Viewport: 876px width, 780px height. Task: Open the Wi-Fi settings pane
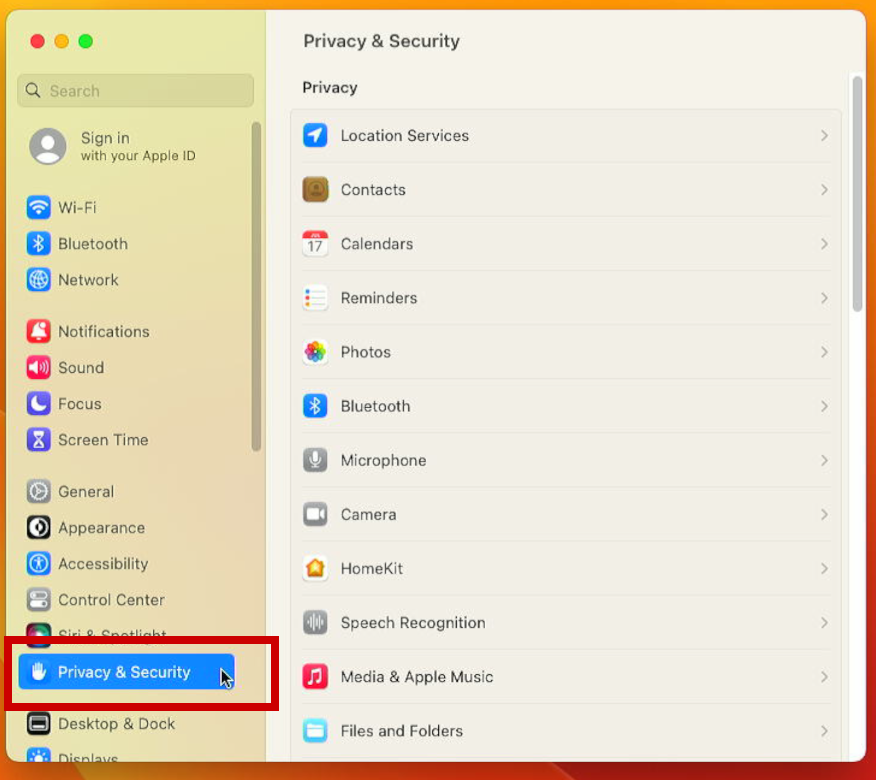tap(77, 207)
